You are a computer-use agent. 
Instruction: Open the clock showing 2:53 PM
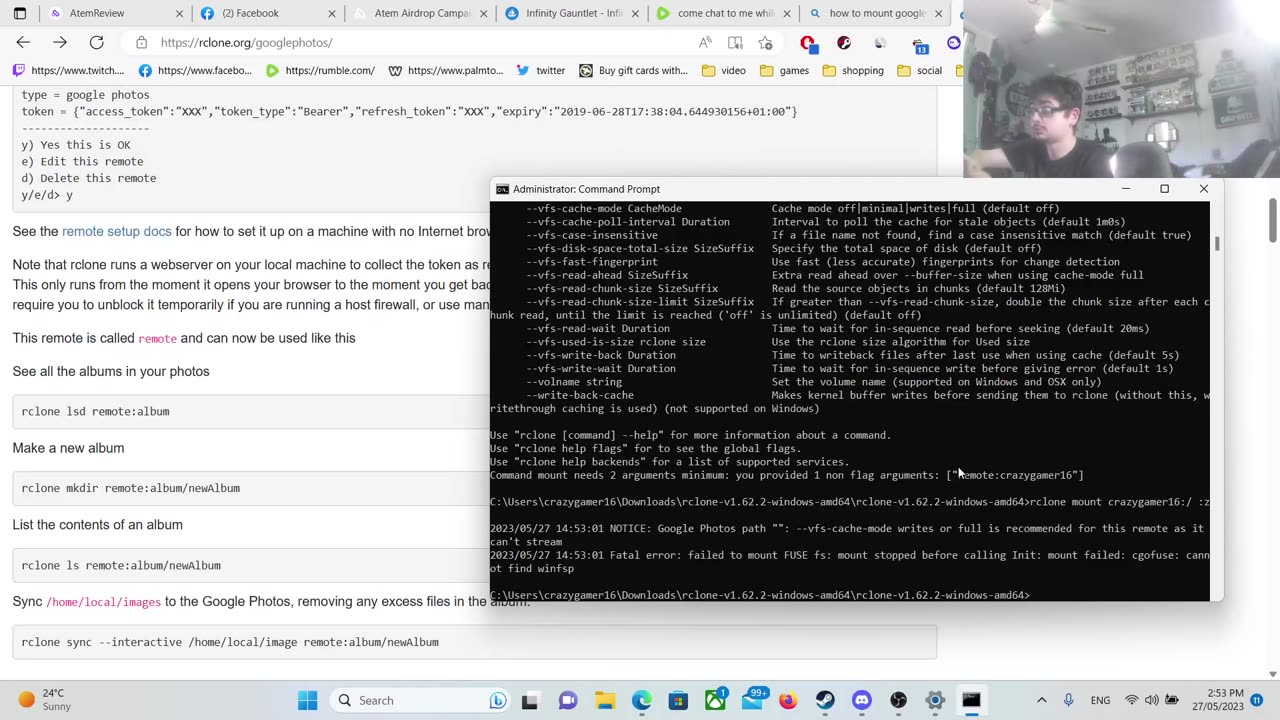[x=1217, y=700]
